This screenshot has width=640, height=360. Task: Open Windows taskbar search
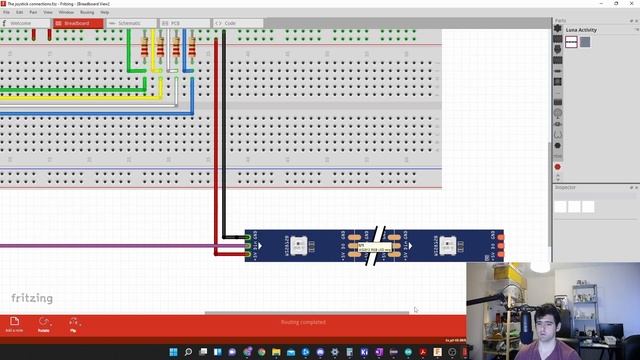pyautogui.click(x=188, y=352)
